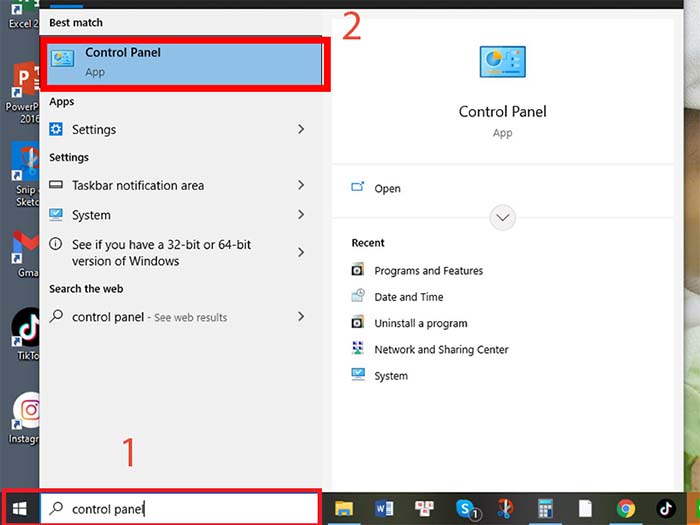Open 32-bit or 64-bit version result
Screen dimensions: 700x525
point(179,253)
